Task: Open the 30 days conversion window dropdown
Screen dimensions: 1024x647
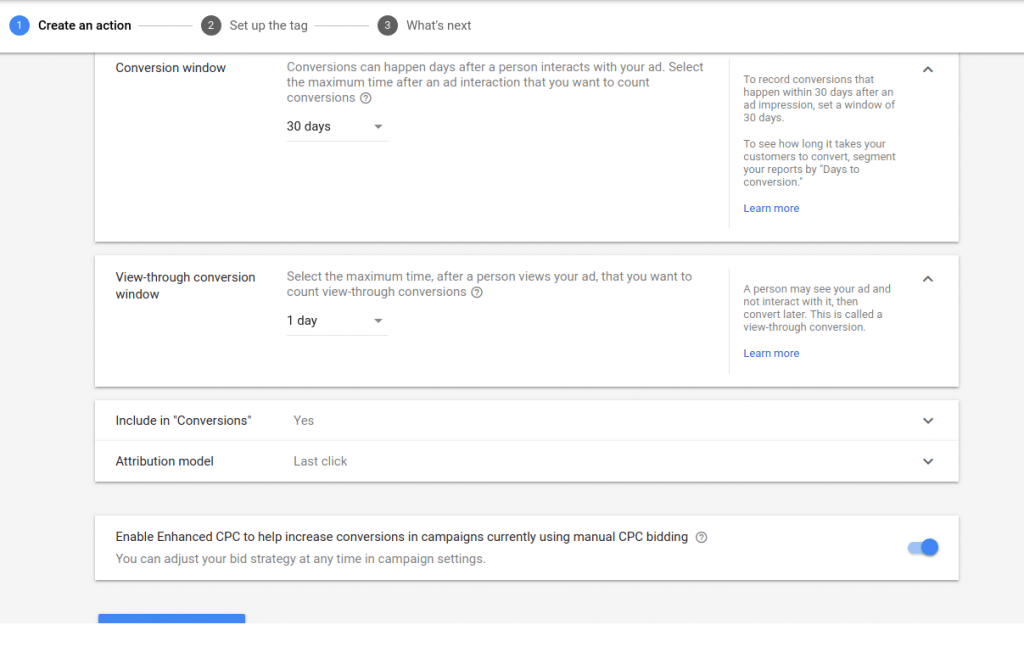Action: [x=336, y=127]
